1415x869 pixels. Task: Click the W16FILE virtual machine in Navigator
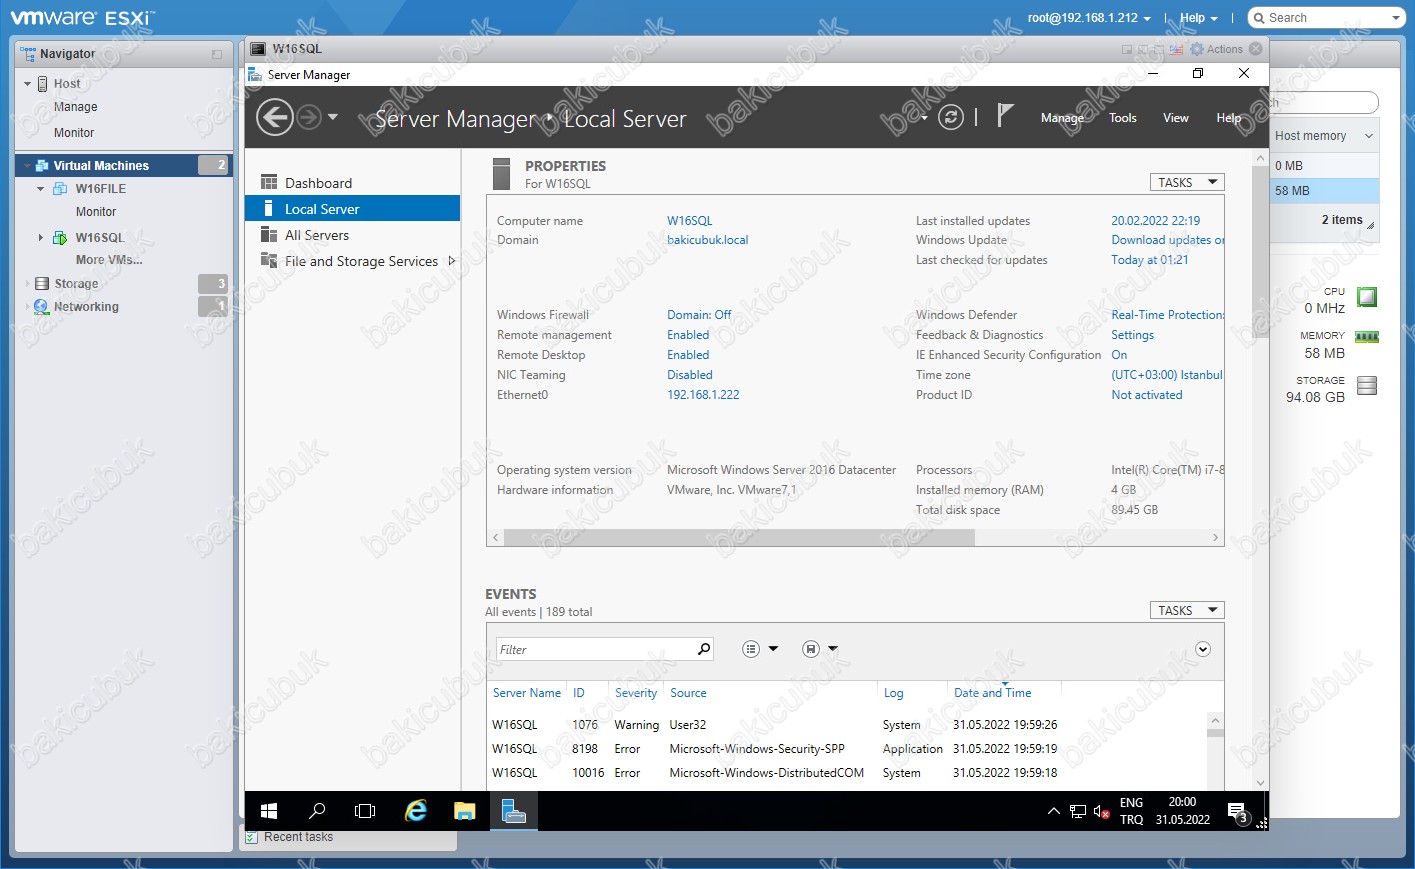(x=100, y=189)
